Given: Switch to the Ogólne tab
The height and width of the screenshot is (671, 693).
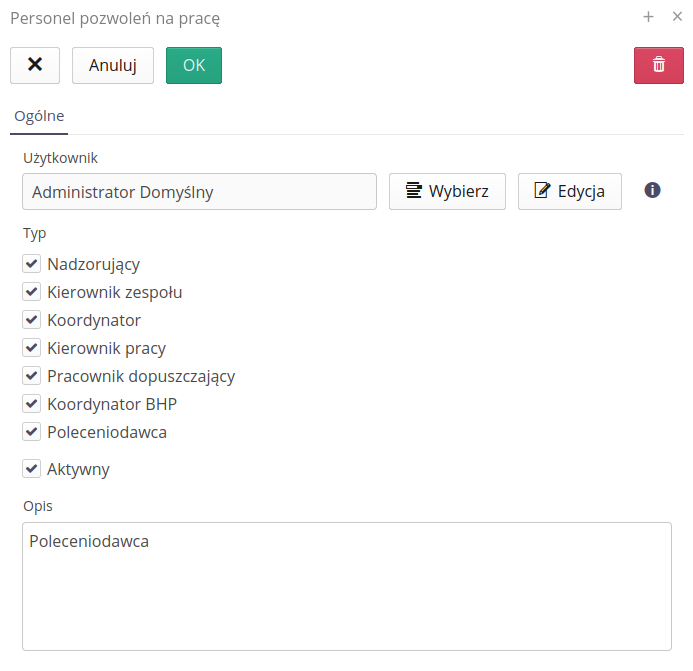Looking at the screenshot, I should point(39,116).
